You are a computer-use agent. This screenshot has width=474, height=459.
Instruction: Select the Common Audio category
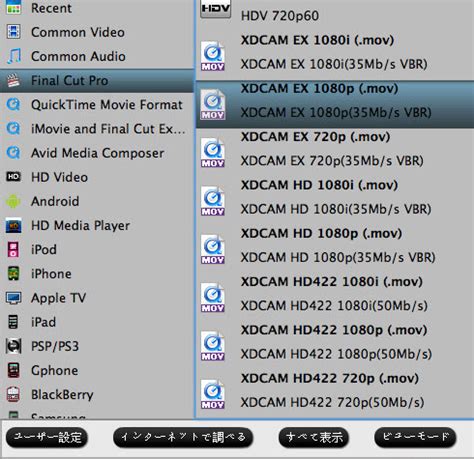pyautogui.click(x=78, y=56)
